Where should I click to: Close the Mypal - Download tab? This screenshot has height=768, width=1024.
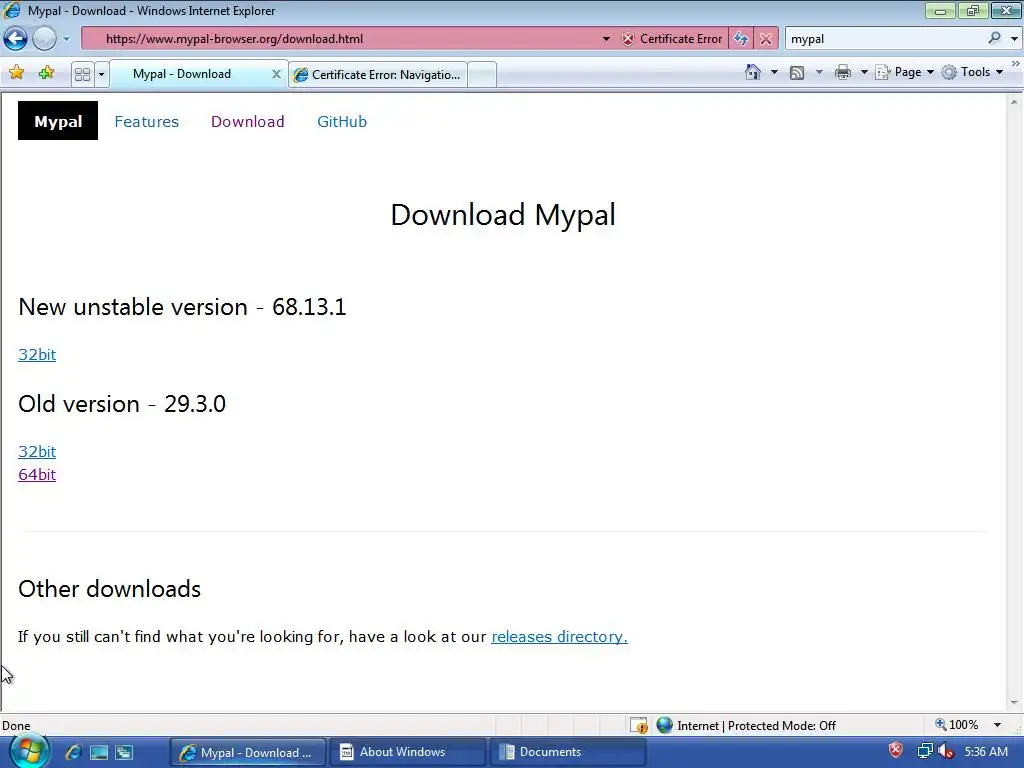[276, 74]
